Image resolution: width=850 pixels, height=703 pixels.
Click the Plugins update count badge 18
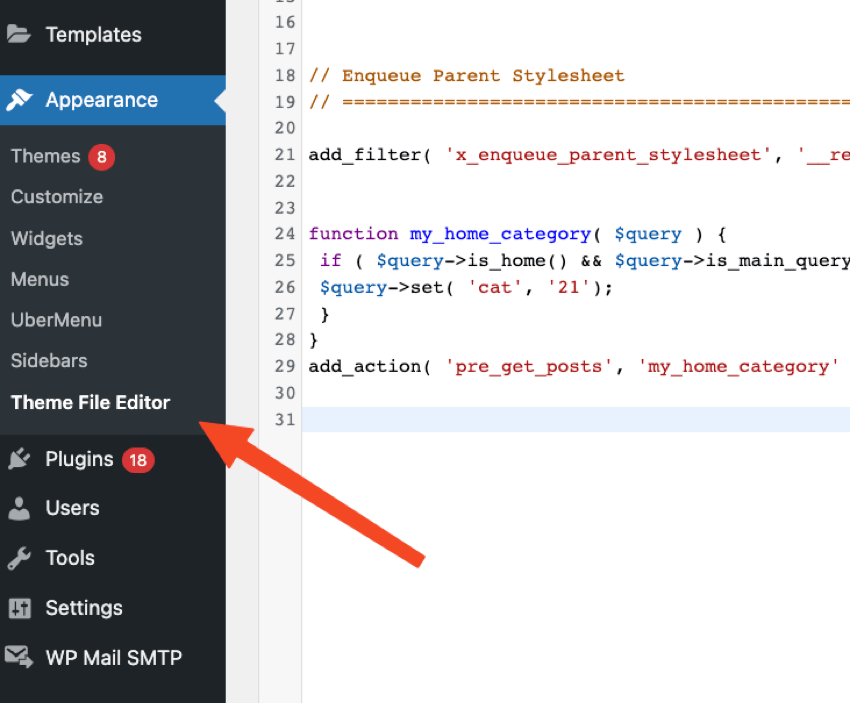(x=138, y=460)
